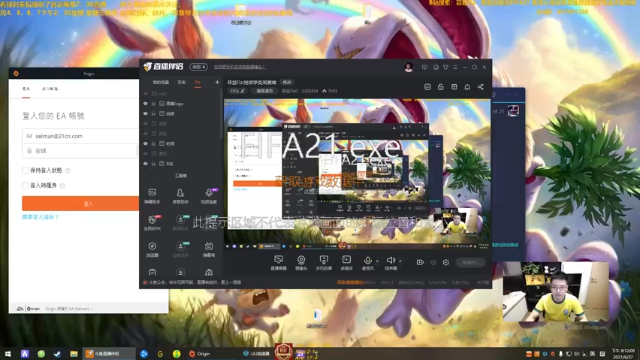
Task: Expand the arrow beside the speaker control
Action: 400,260
